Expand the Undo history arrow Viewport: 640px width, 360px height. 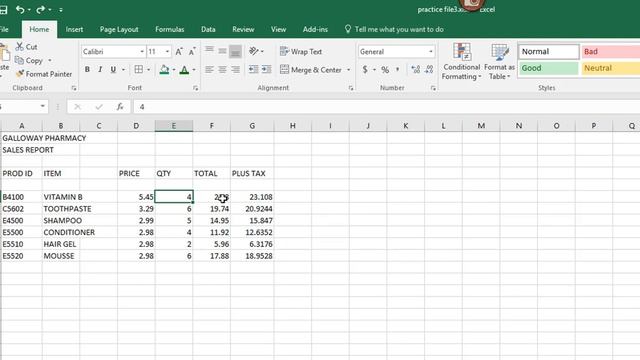coord(29,9)
